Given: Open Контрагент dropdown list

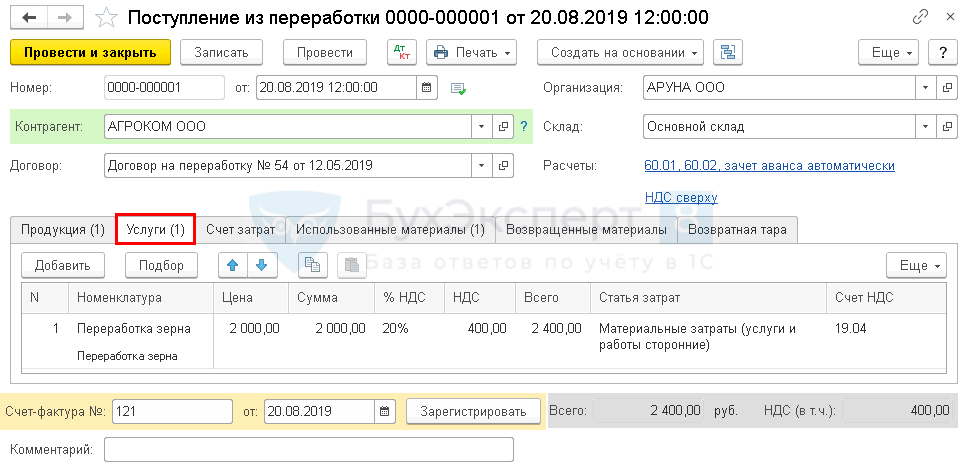Looking at the screenshot, I should pos(481,127).
